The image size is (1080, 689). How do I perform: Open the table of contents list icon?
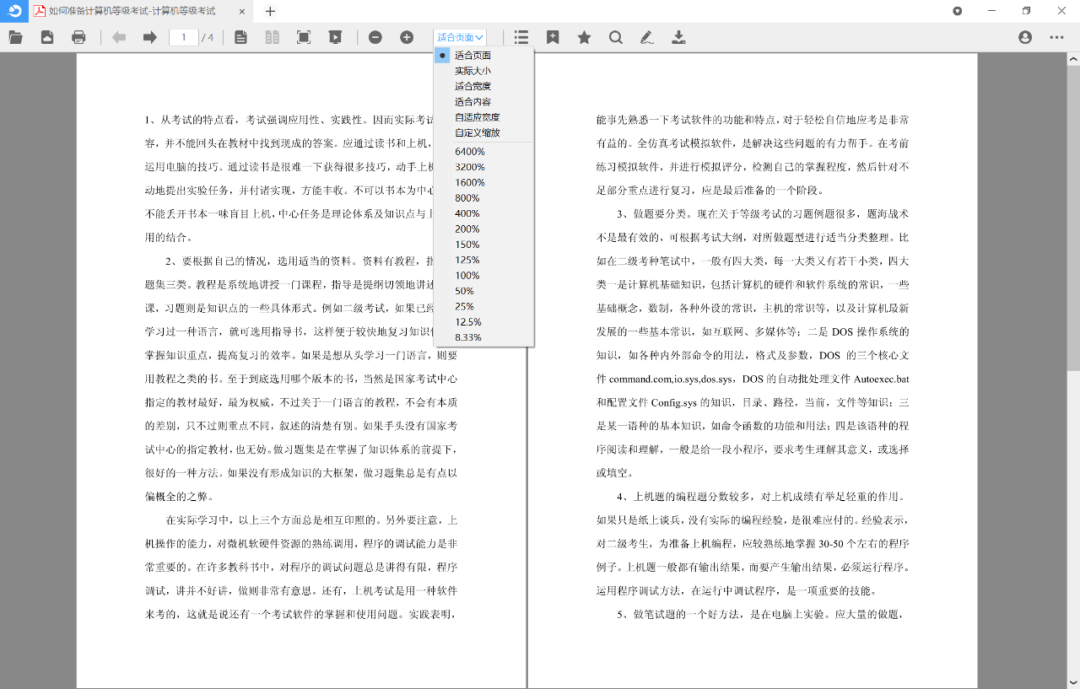click(x=521, y=37)
